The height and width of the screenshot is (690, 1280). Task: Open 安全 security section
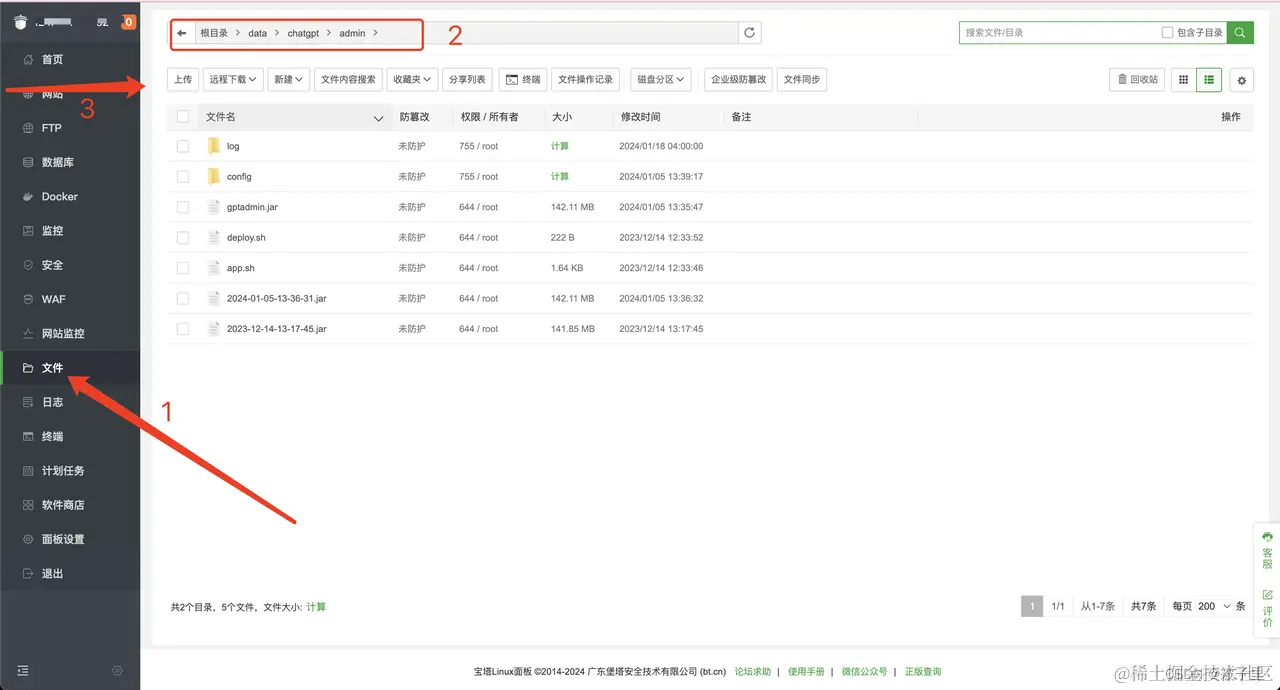(x=52, y=265)
